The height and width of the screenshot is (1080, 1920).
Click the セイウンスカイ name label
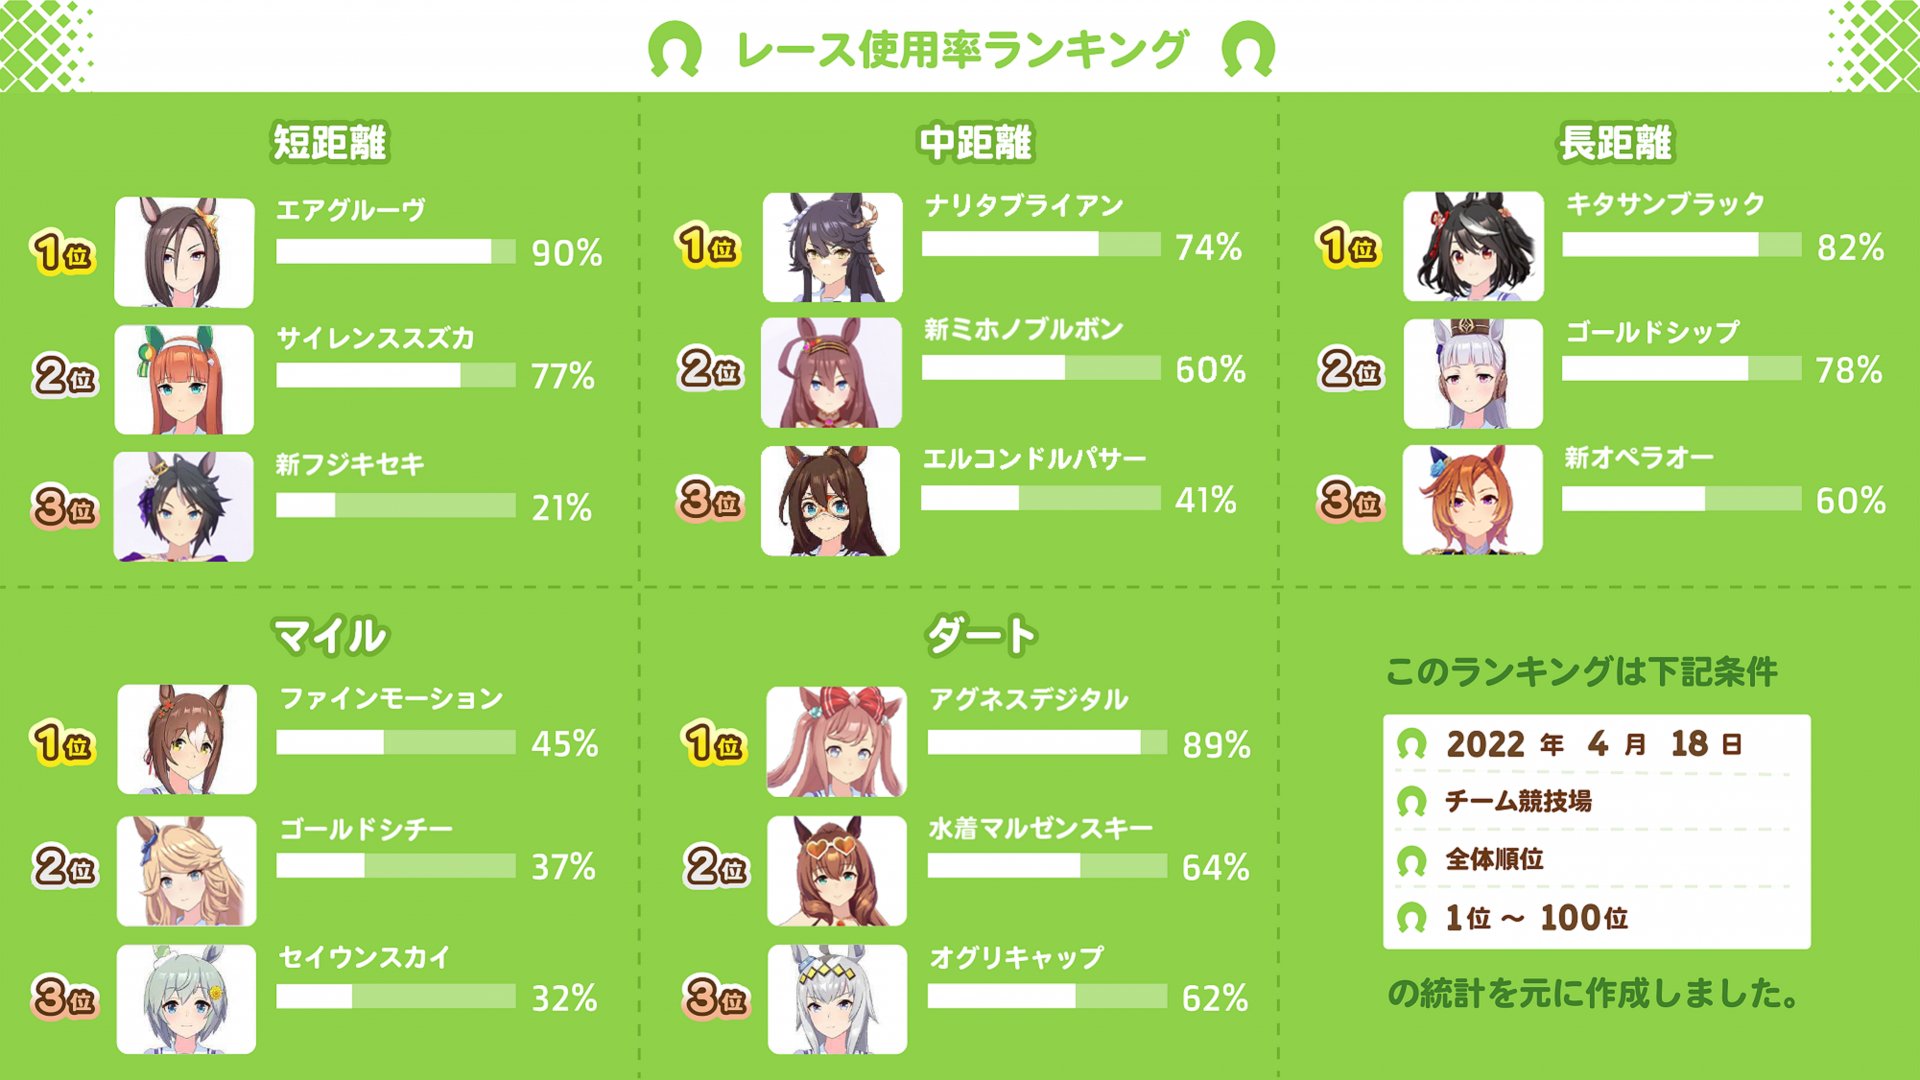(365, 958)
